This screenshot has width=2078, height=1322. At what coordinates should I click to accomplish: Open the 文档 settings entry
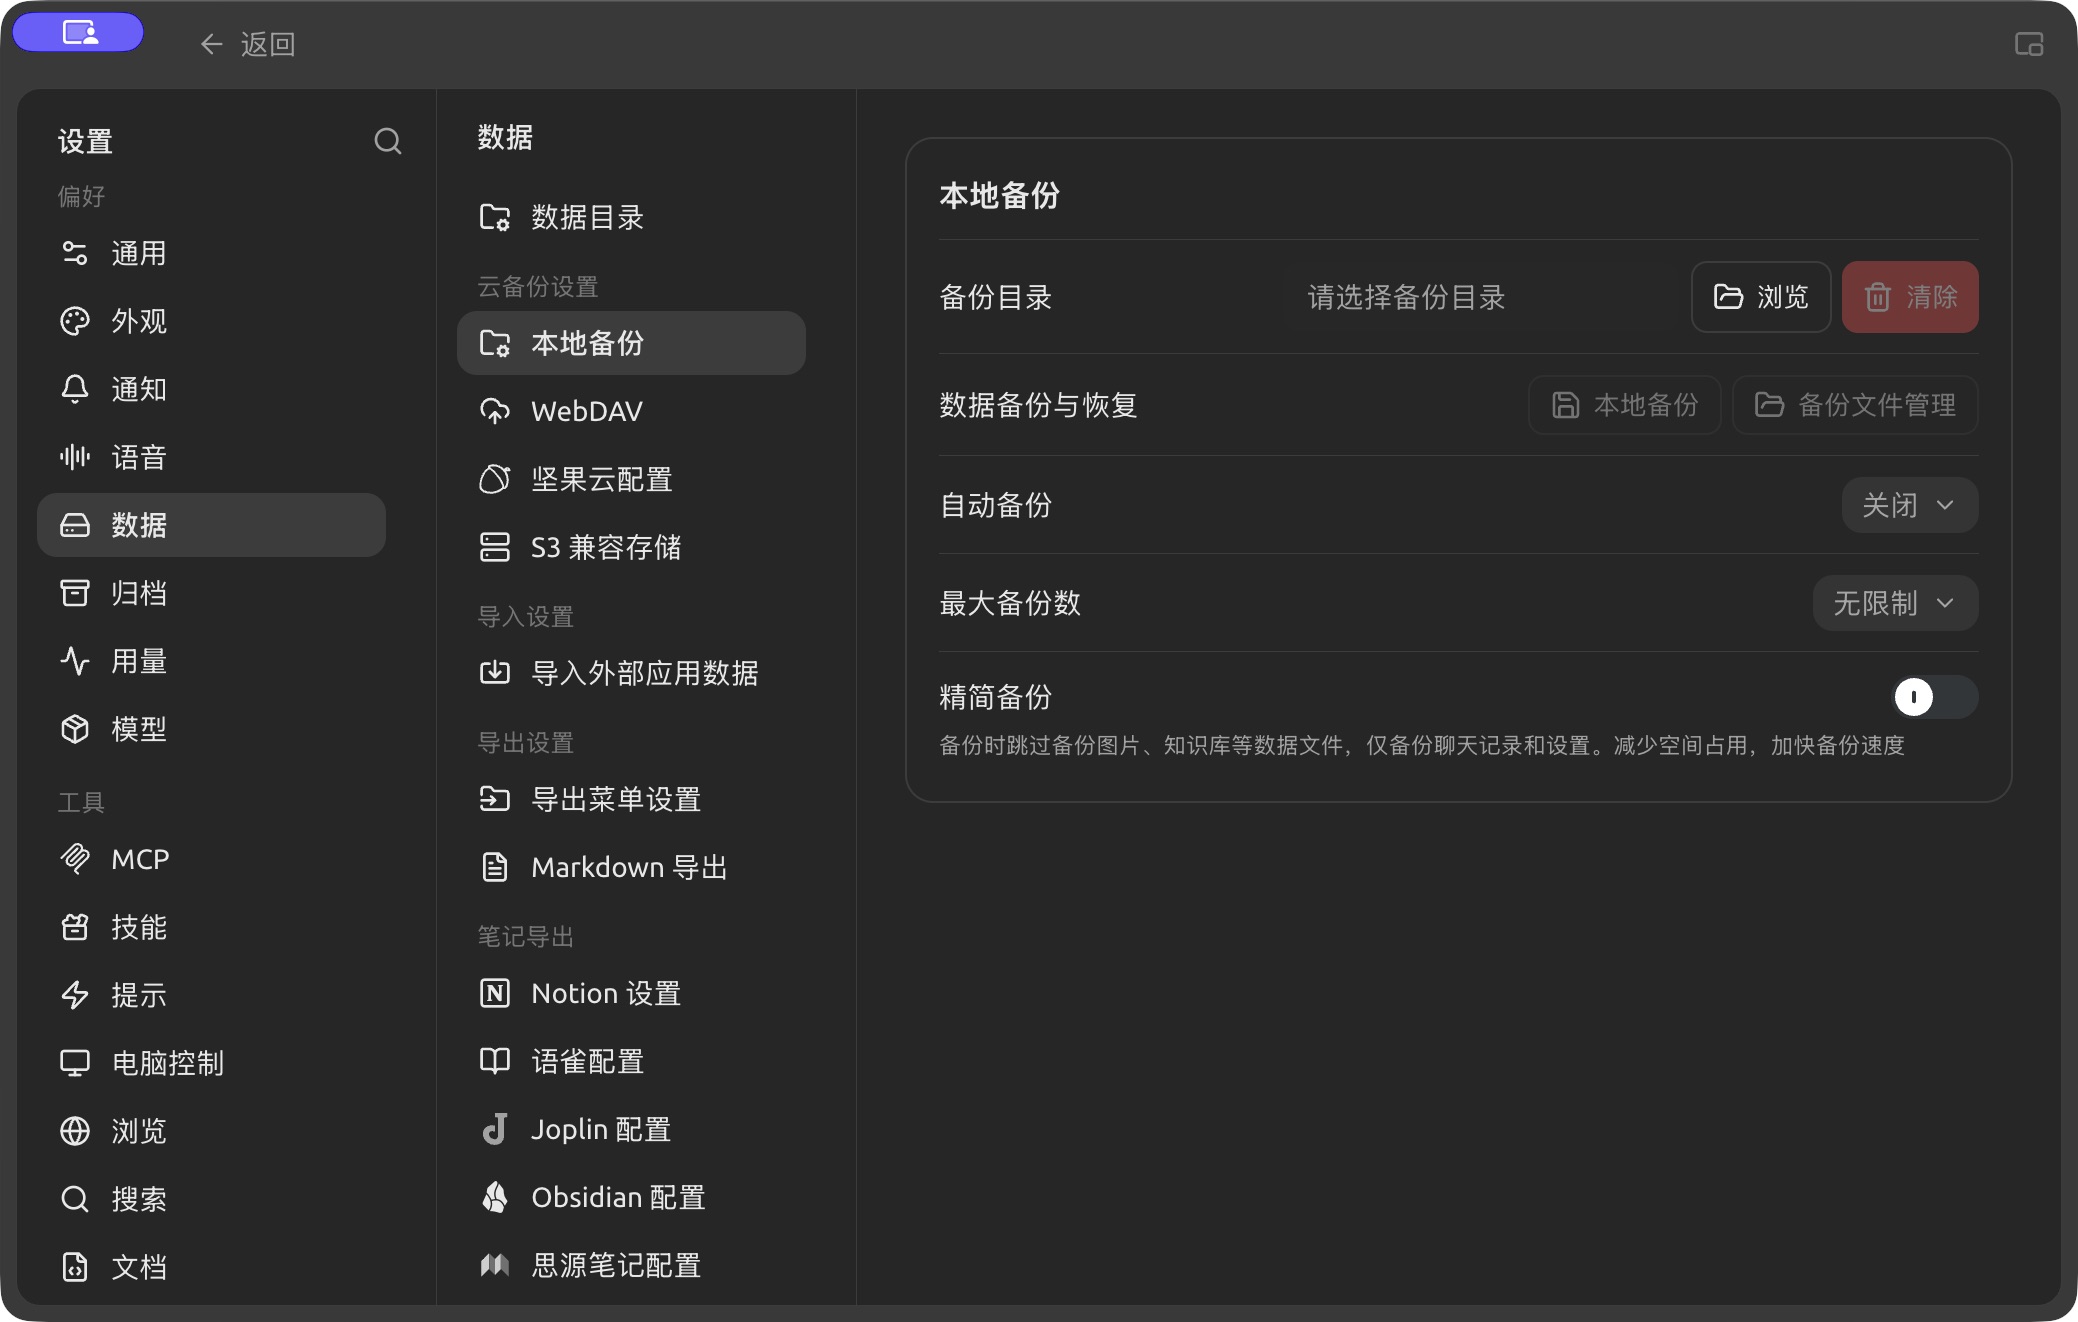(211, 1267)
